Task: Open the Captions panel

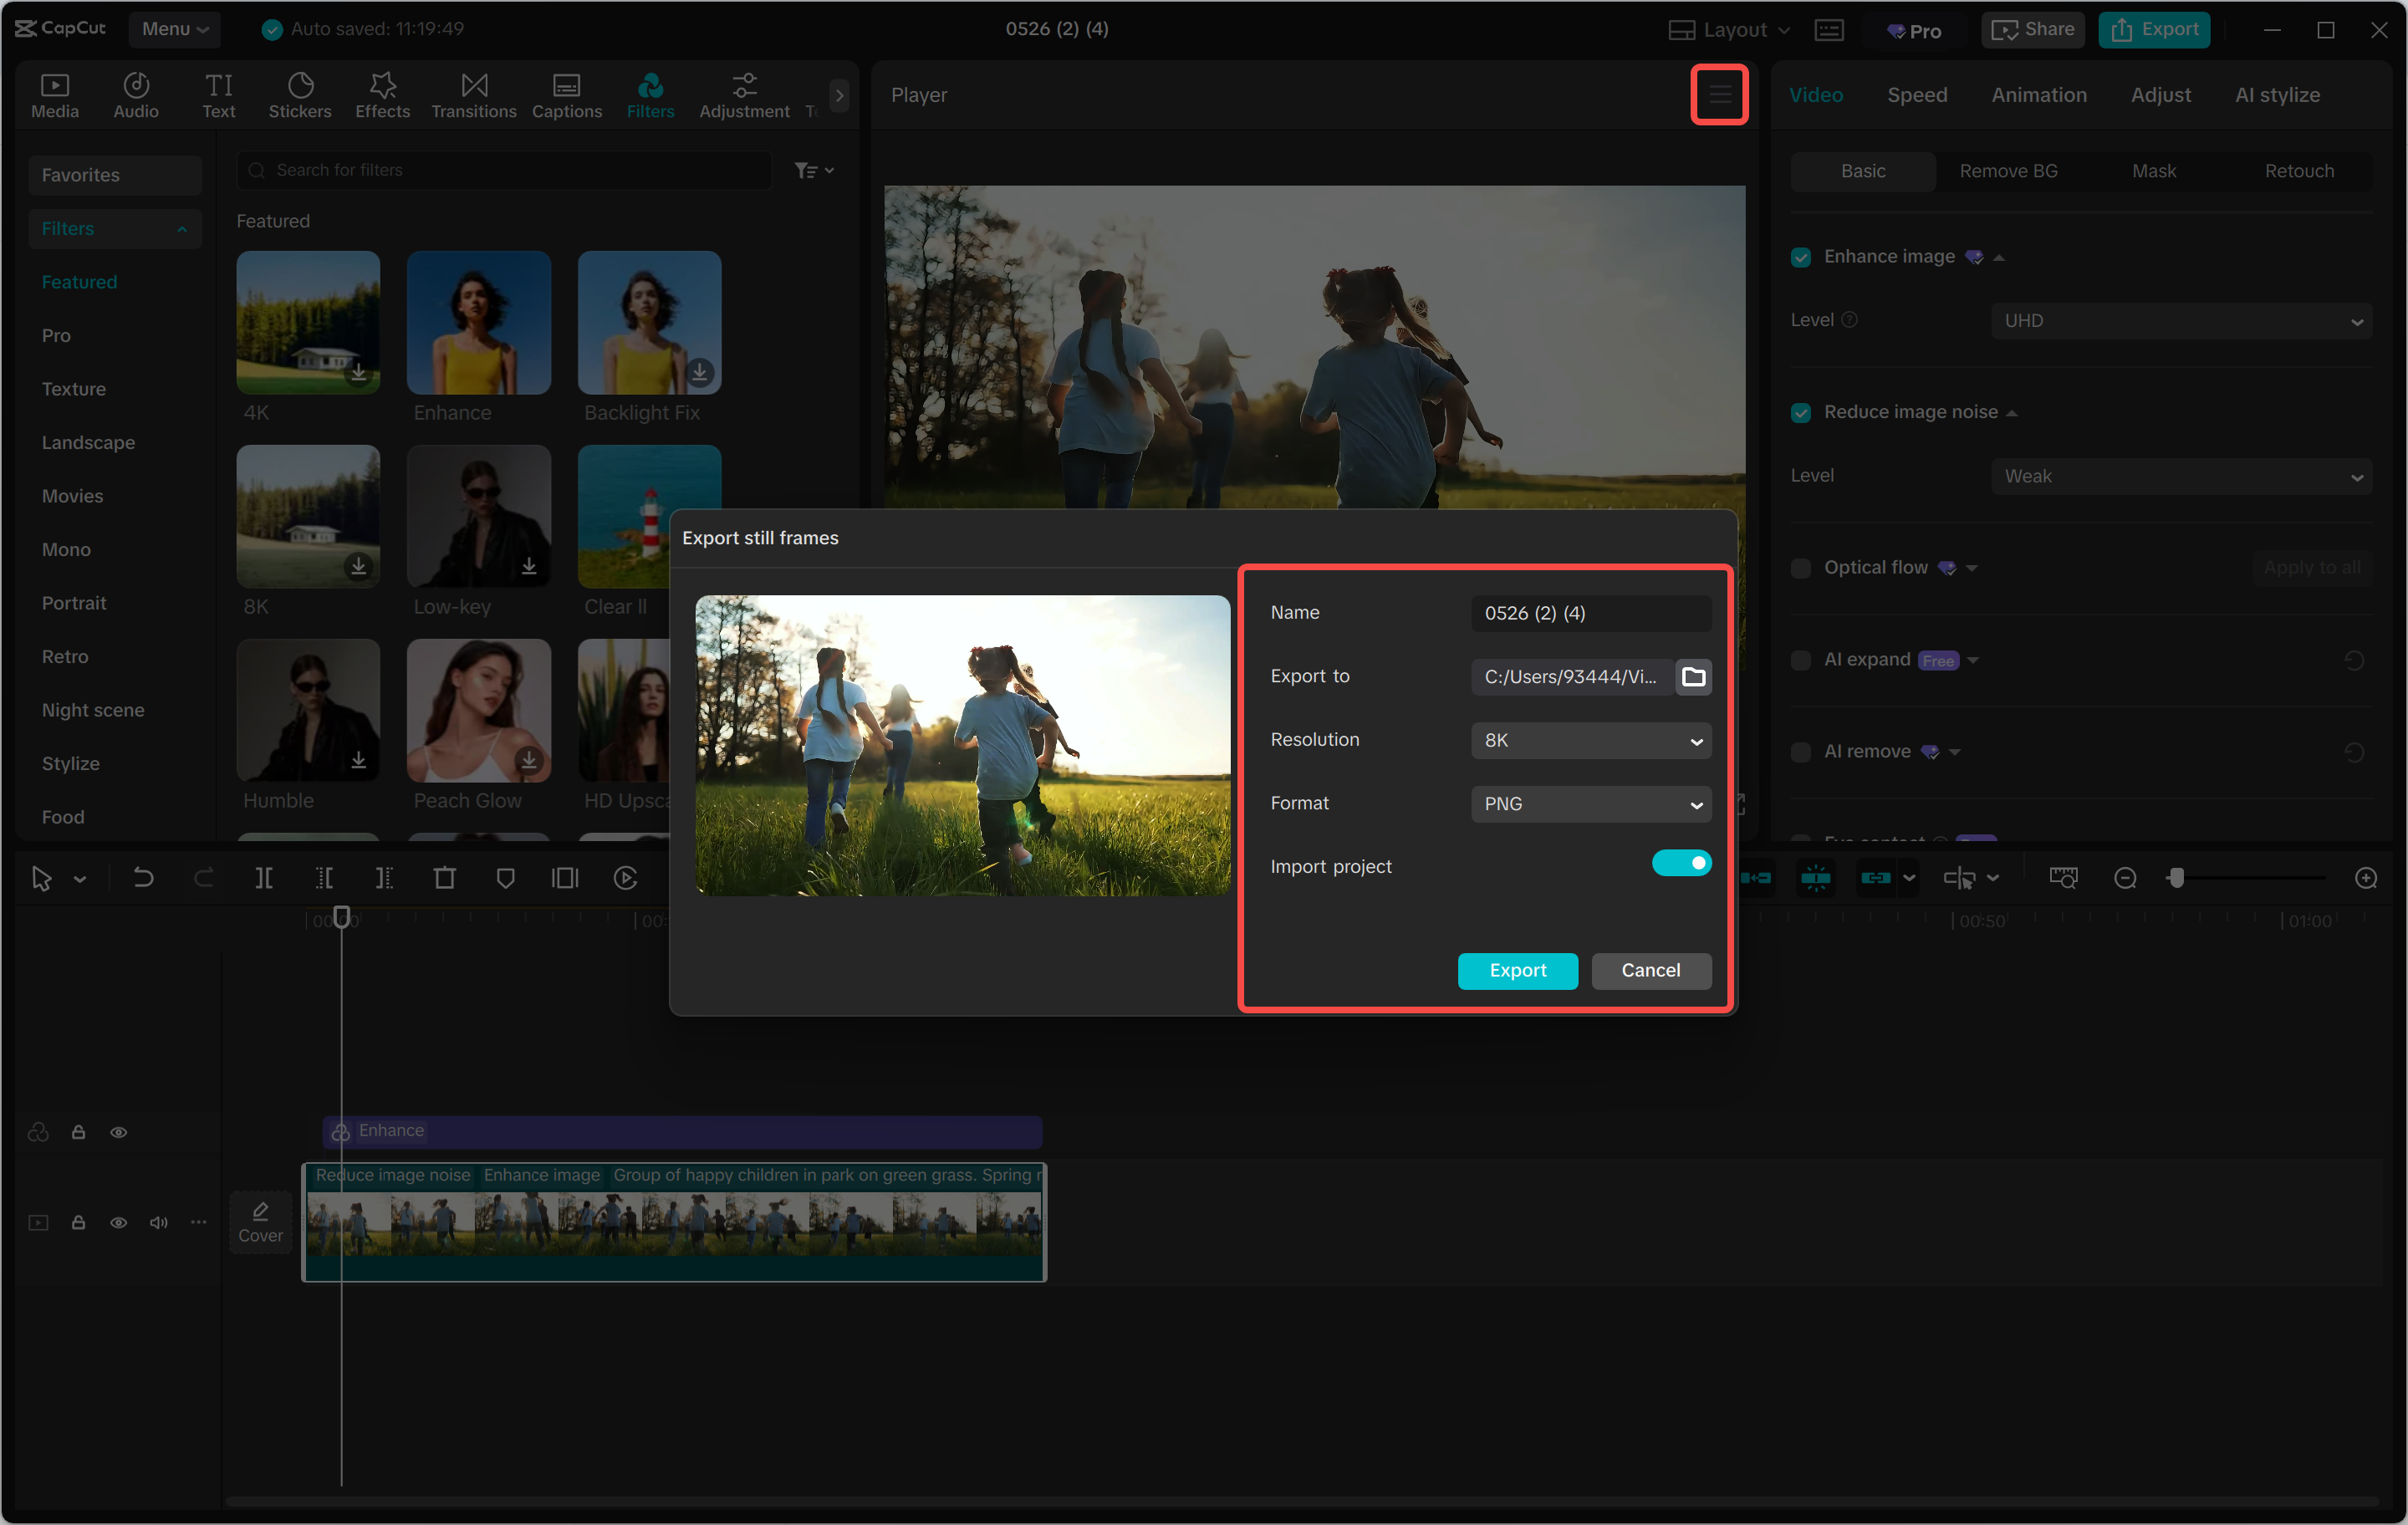Action: 566,94
